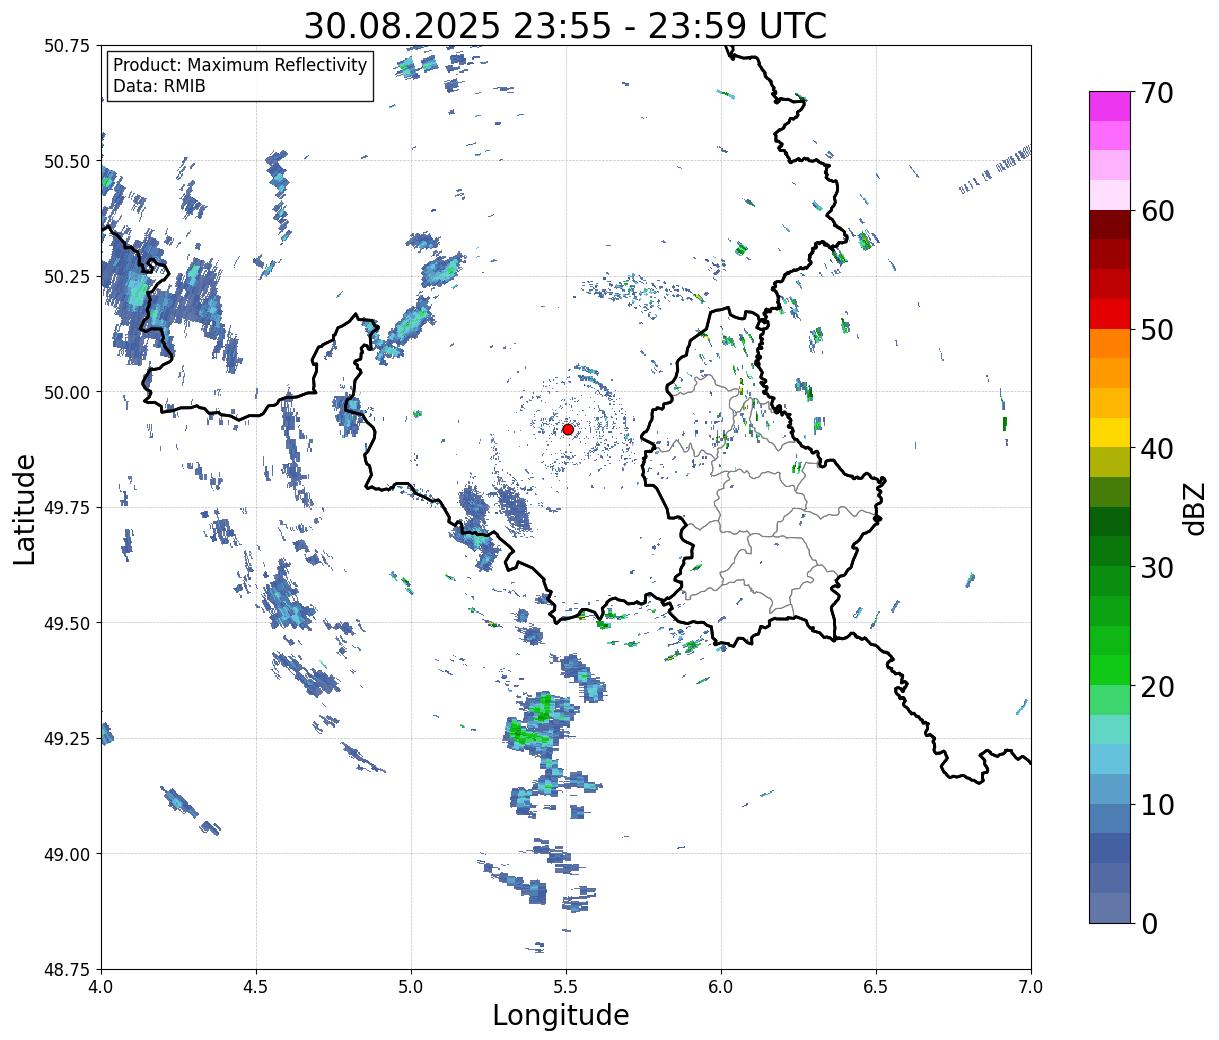The width and height of the screenshot is (1219, 1040).
Task: Click the colorbar tick label 30
Action: (1156, 567)
